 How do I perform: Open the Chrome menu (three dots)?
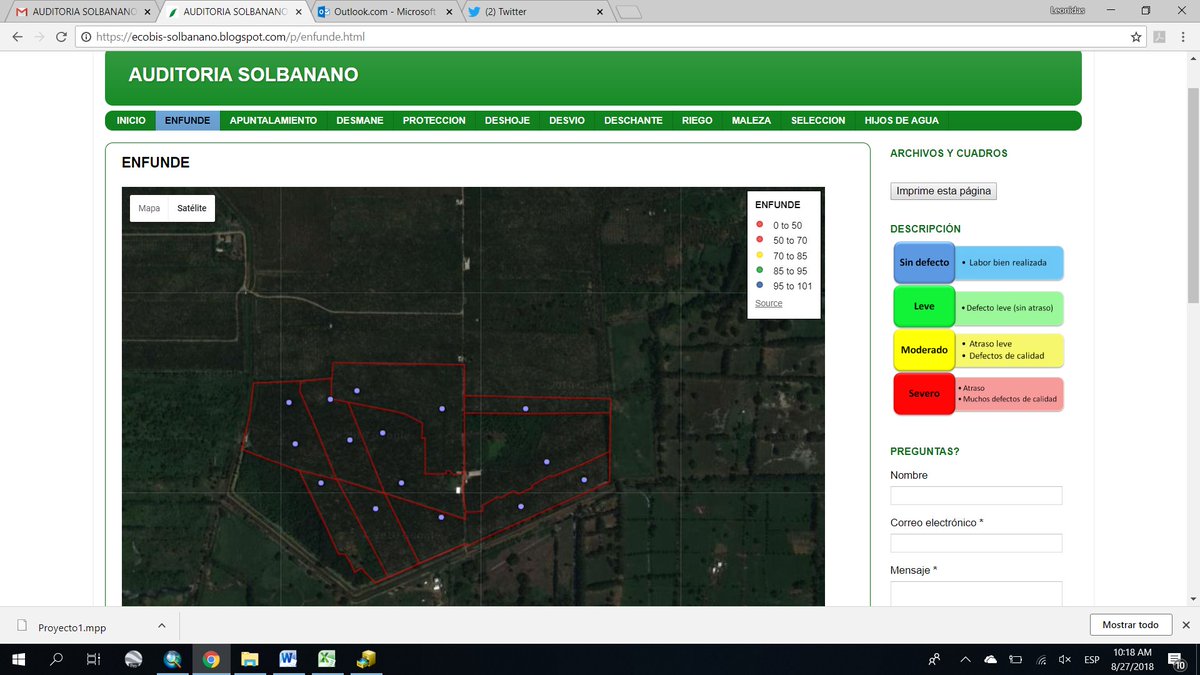pyautogui.click(x=1185, y=36)
